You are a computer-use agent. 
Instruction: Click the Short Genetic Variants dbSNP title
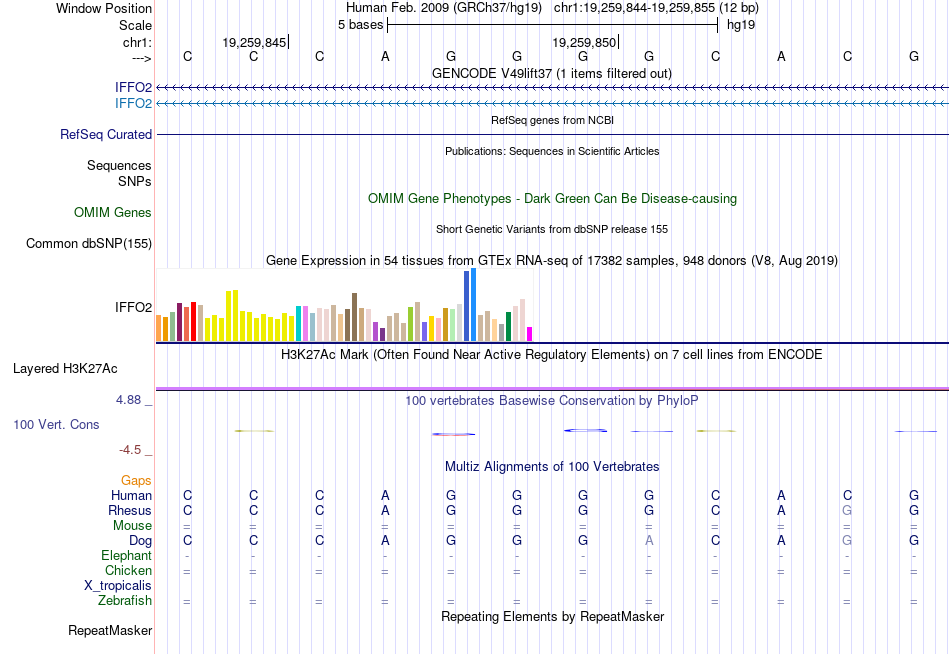[x=552, y=229]
